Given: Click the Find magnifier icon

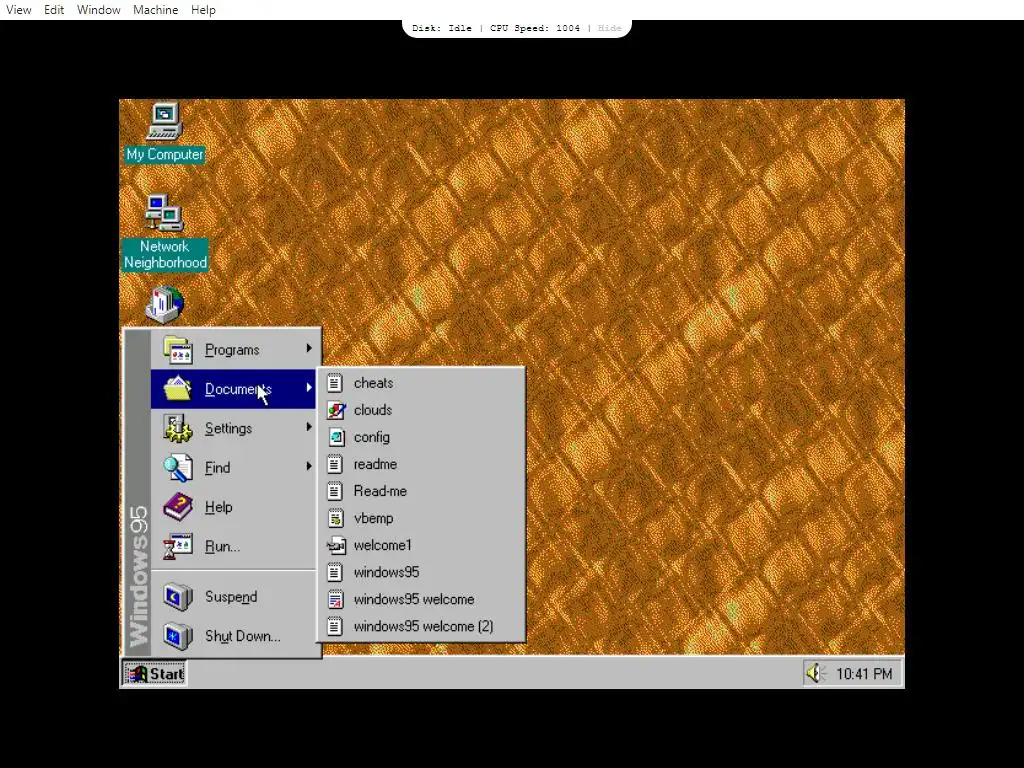Looking at the screenshot, I should point(178,468).
